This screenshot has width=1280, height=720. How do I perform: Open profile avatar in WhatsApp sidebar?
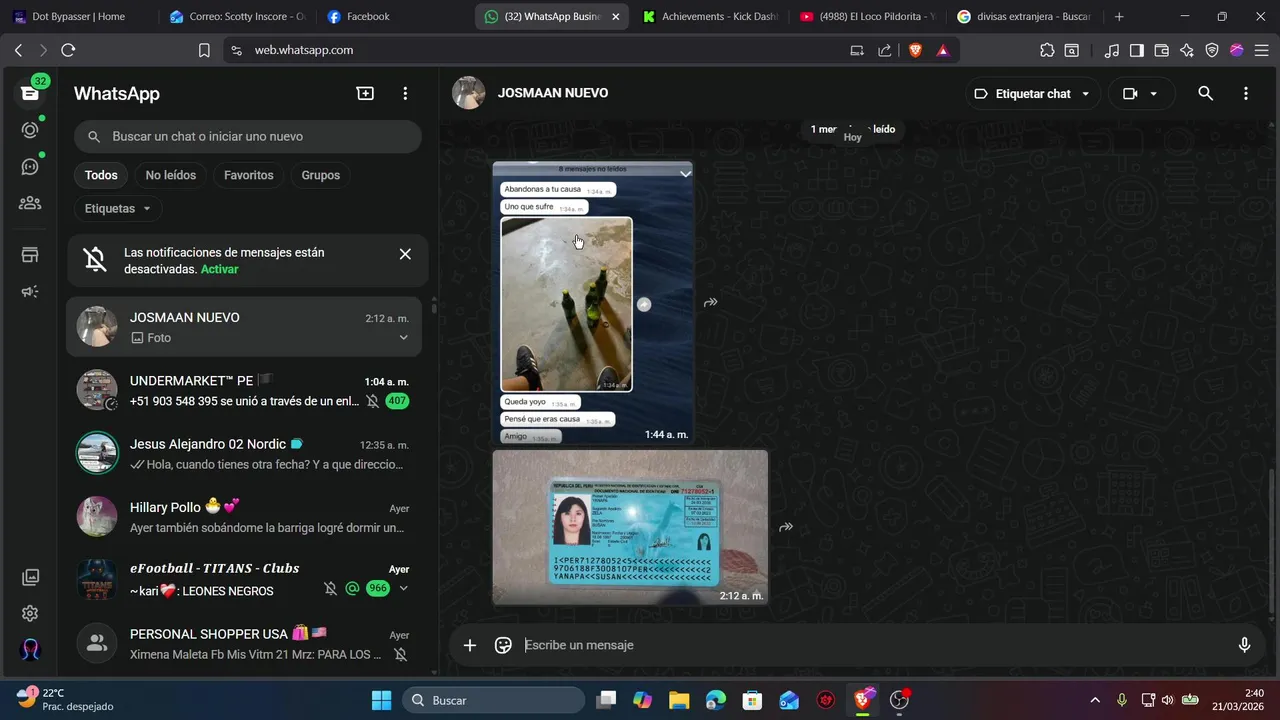(x=30, y=649)
